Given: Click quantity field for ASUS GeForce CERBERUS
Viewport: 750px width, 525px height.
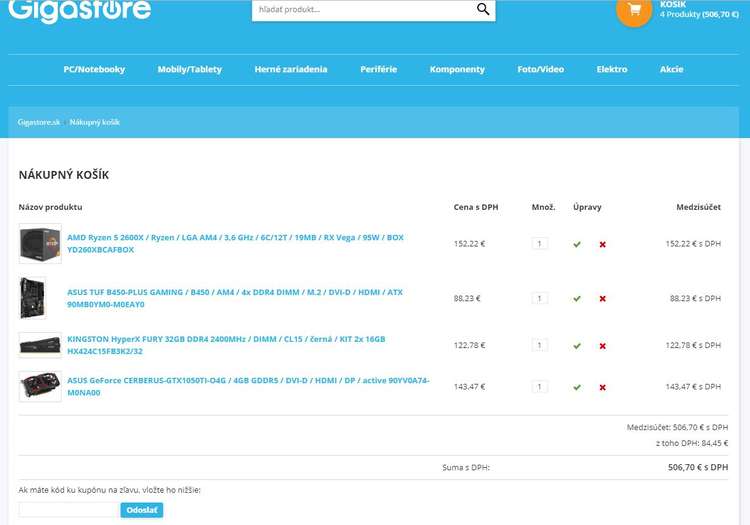Looking at the screenshot, I should (540, 387).
